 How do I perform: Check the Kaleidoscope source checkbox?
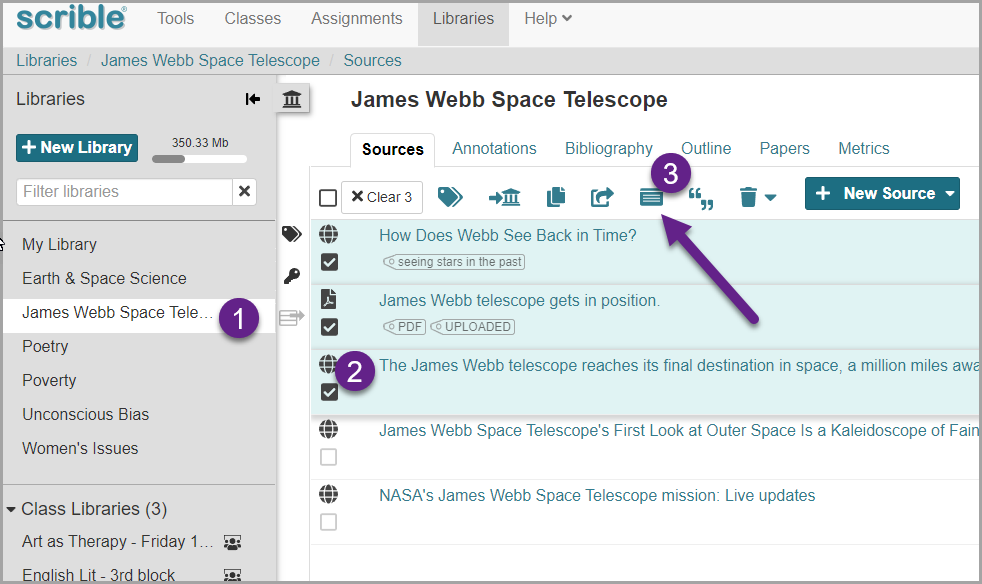tap(329, 457)
